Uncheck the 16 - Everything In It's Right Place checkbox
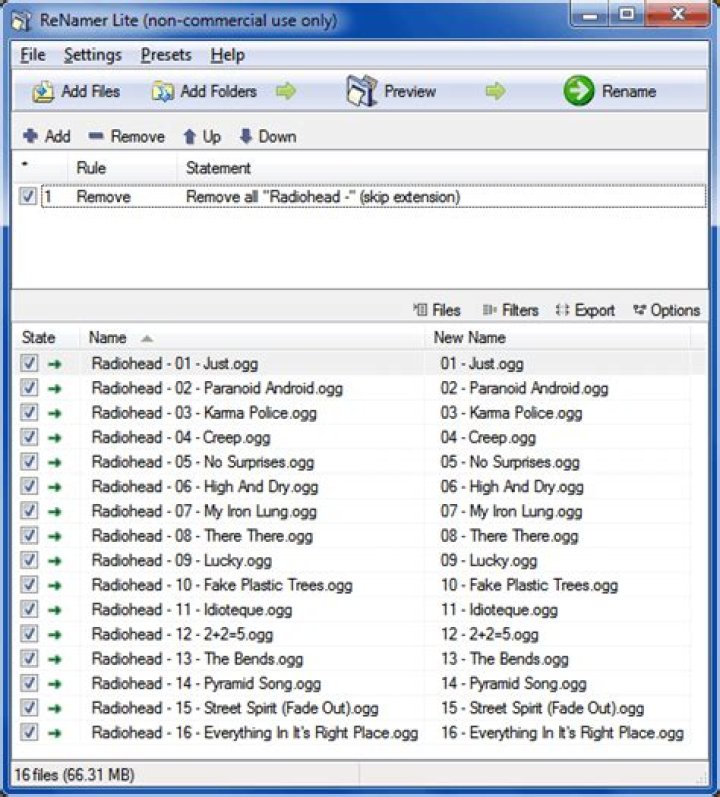The width and height of the screenshot is (720, 797). [29, 732]
